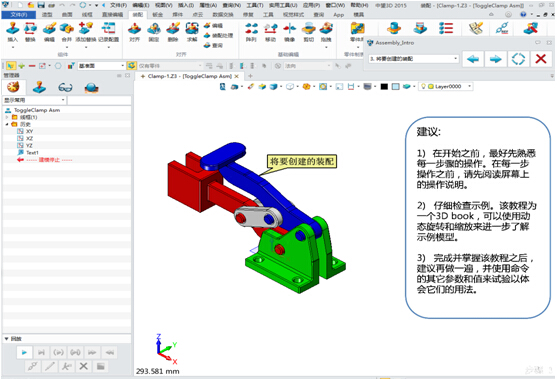Screen dimensions: 557x379
Task: Open the 帮助(H) menu
Action: tap(359, 5)
